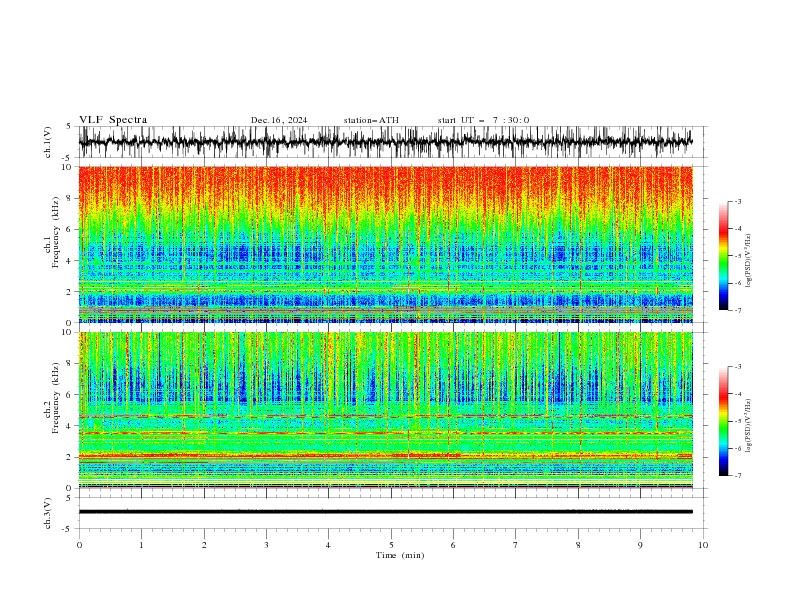
Task: Click the "-3" tick on ch.1 colorbar
Action: coord(737,201)
